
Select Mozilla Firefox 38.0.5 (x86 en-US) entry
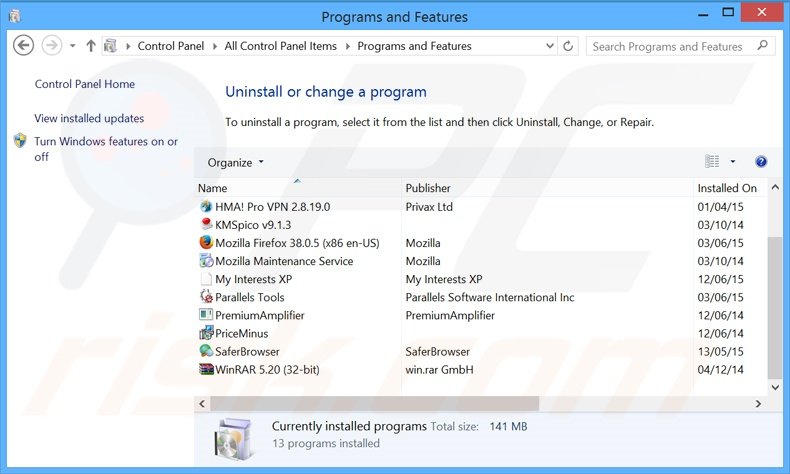297,243
